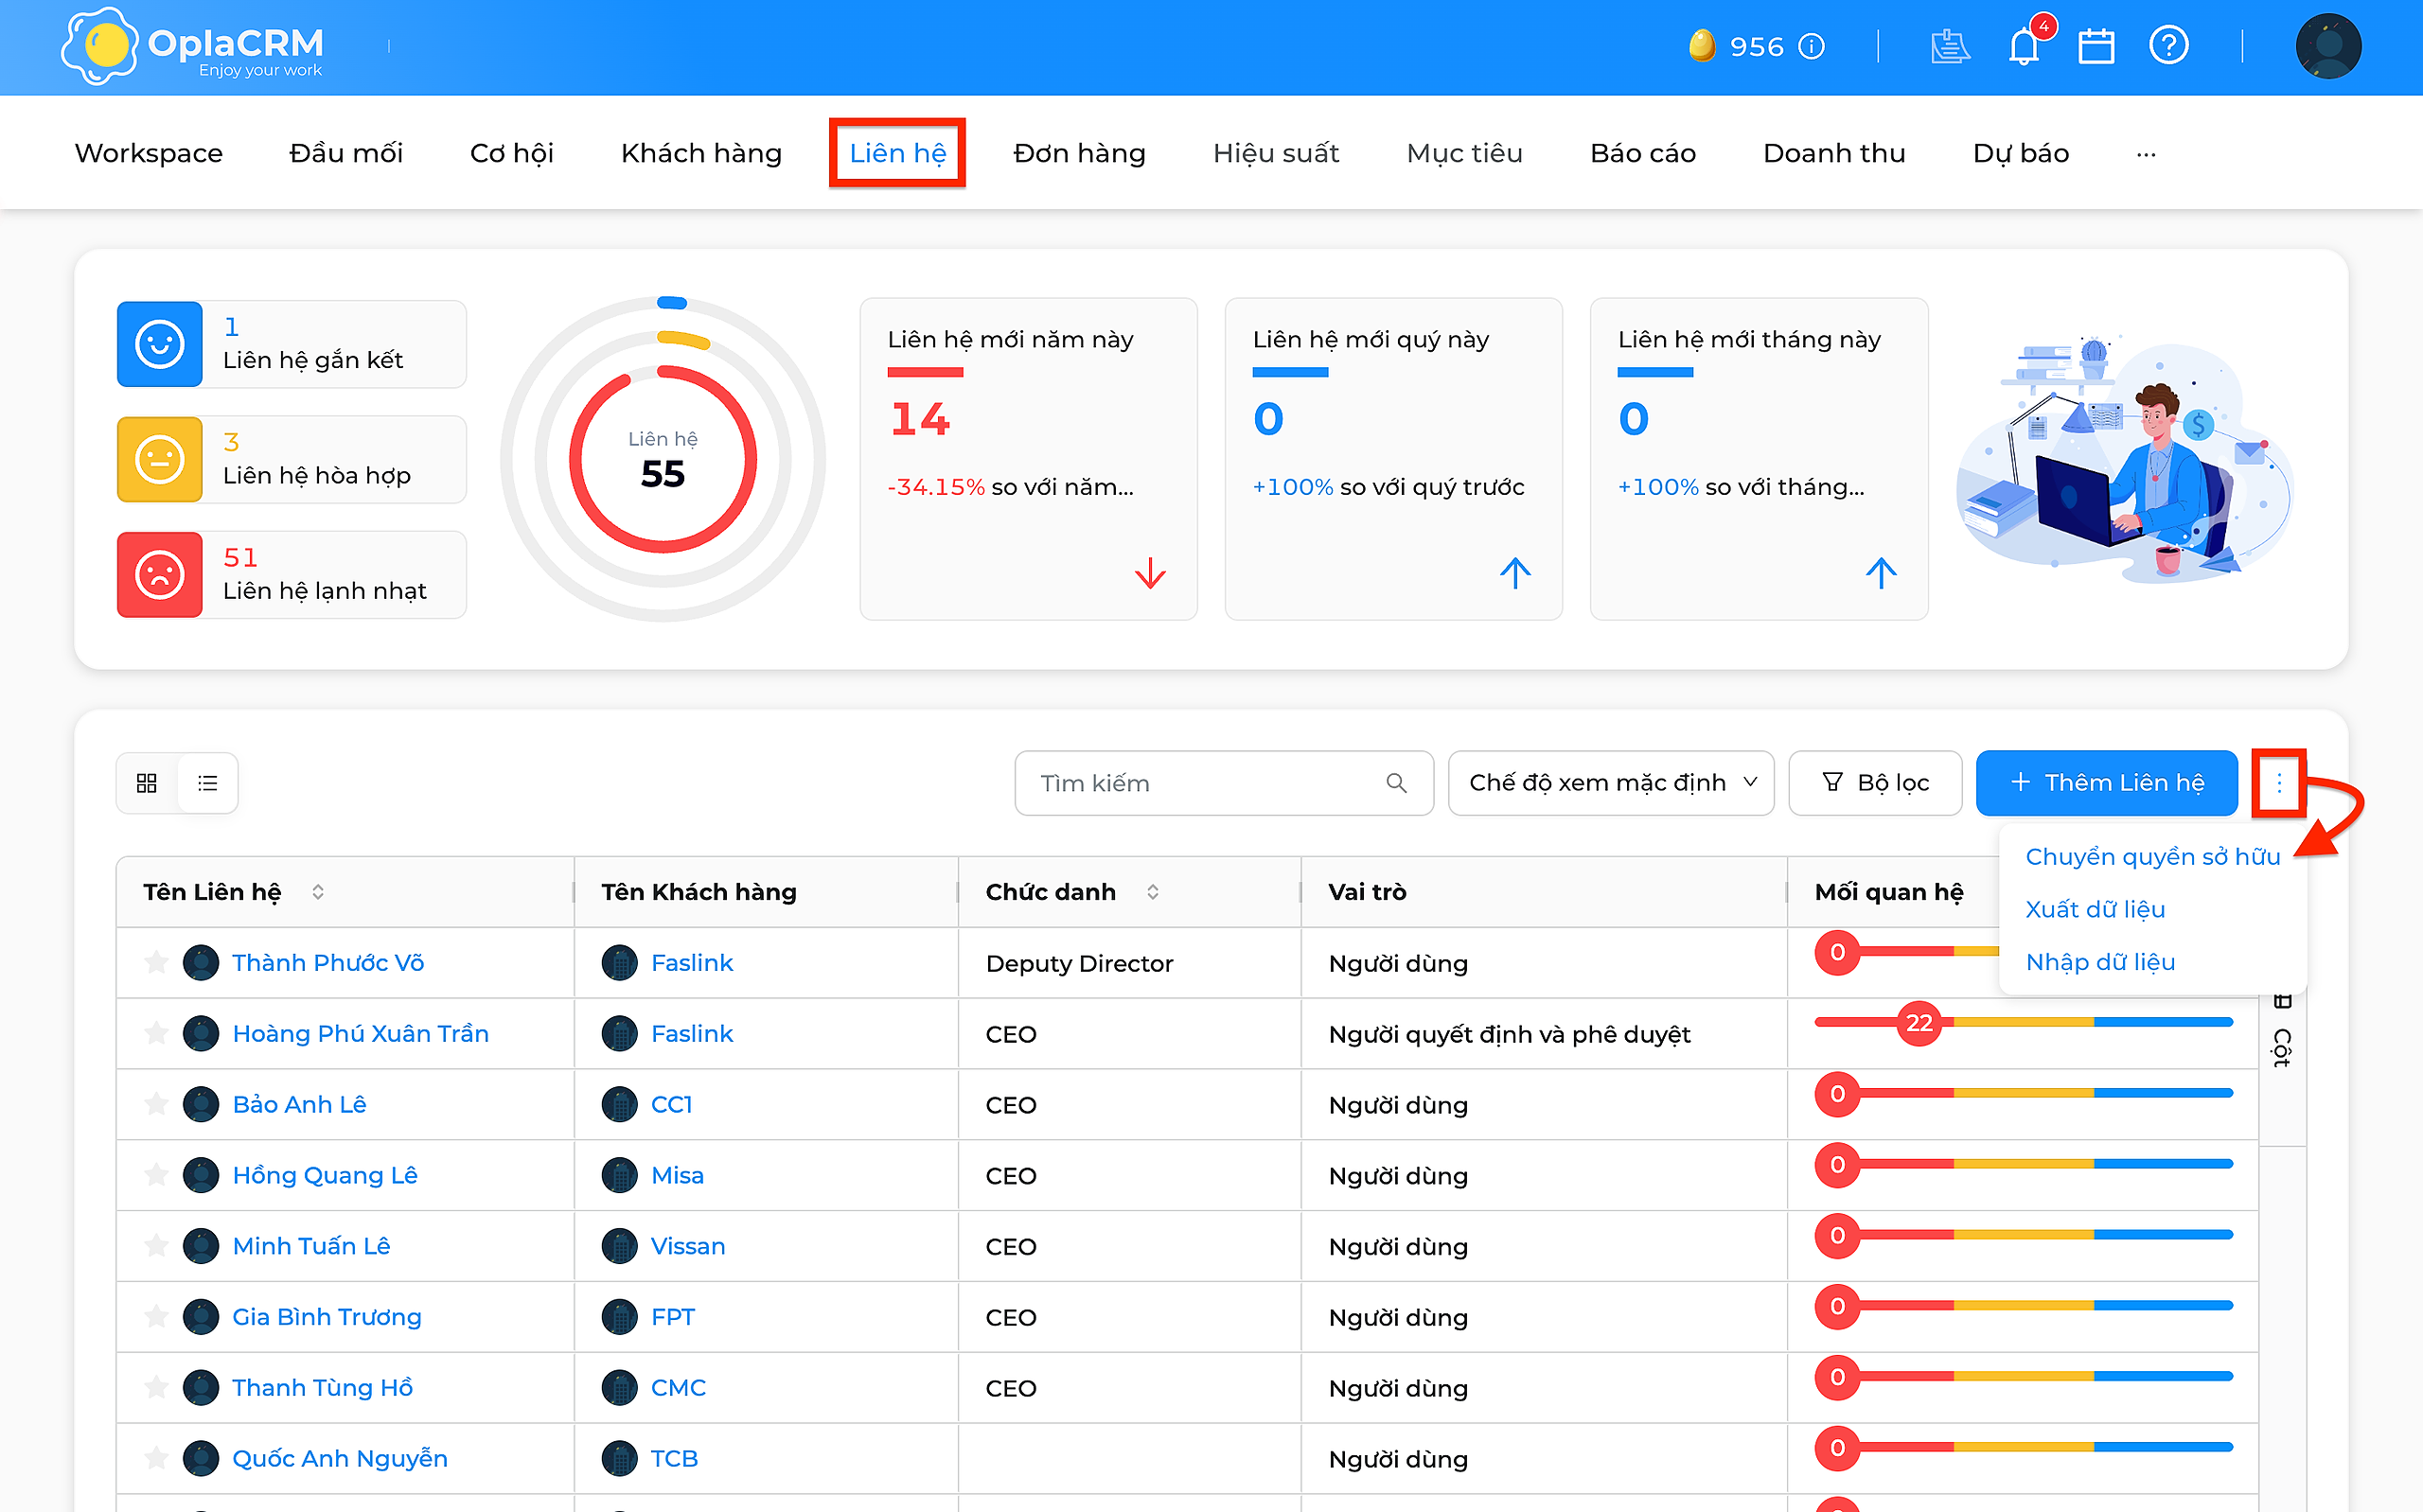Toggle favorite star for Bảo Anh Lê
The width and height of the screenshot is (2423, 1512).
pos(155,1104)
